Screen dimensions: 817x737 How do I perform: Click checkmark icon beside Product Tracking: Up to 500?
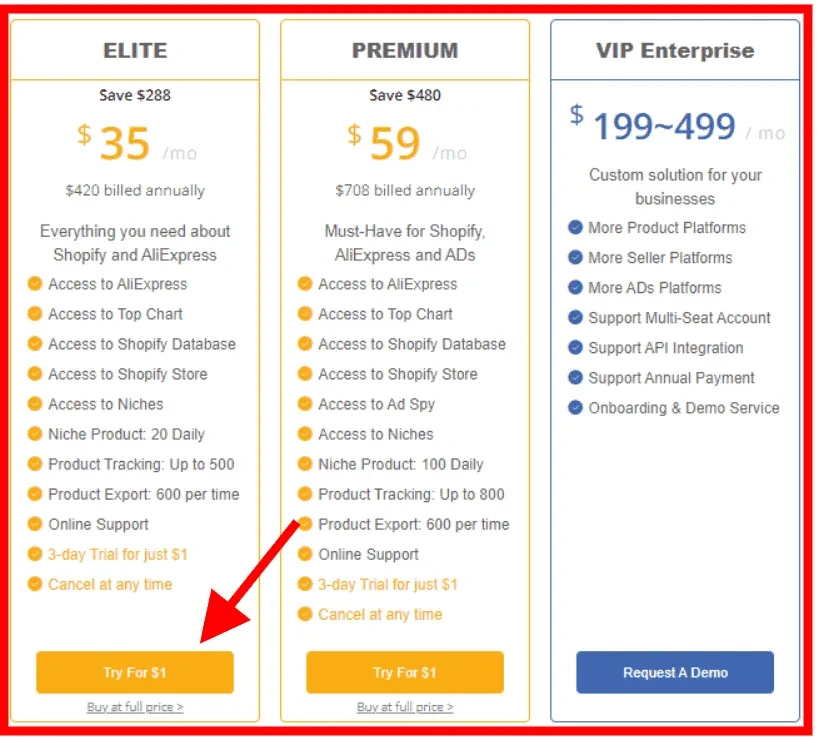pyautogui.click(x=35, y=463)
